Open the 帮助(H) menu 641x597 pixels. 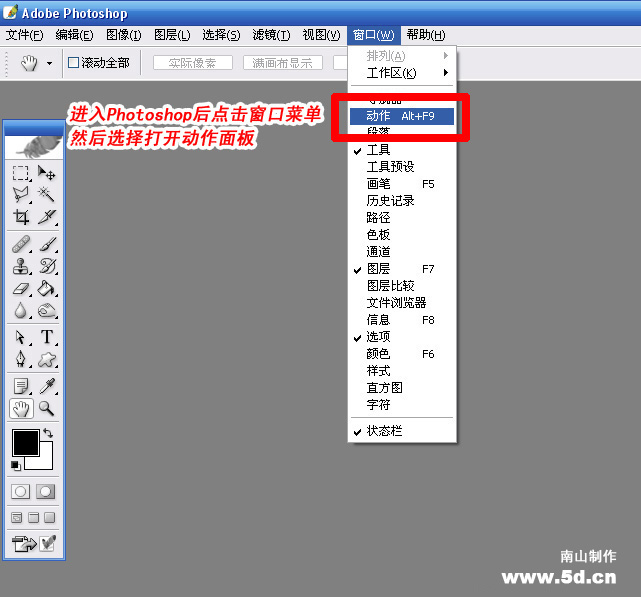point(426,35)
